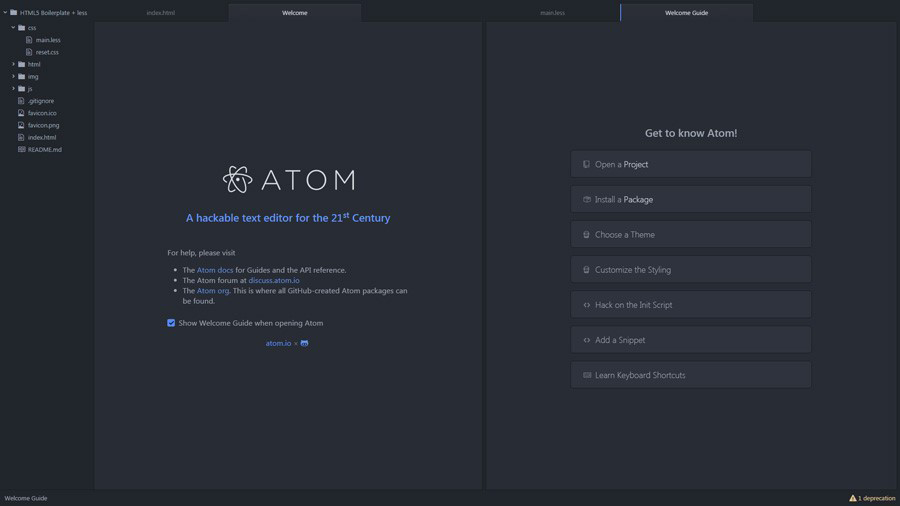Open main.less in the tree view
900x506 pixels.
tap(48, 40)
